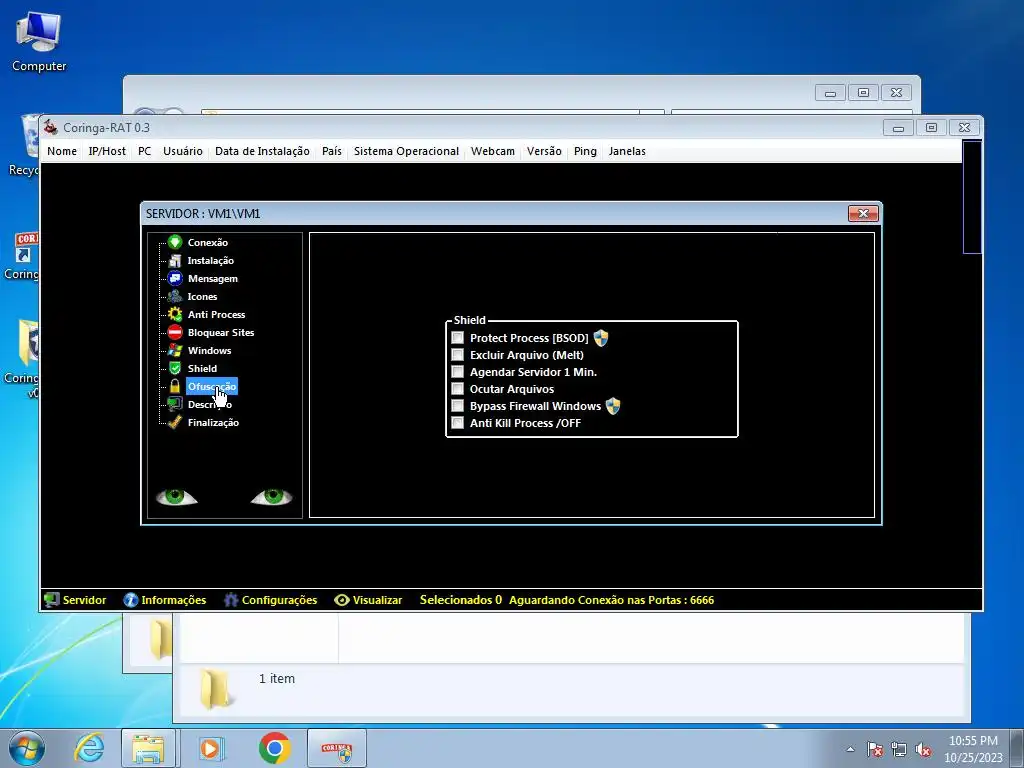Viewport: 1024px width, 768px height.
Task: Select the Ofuscação padlock icon
Action: pyautogui.click(x=174, y=387)
